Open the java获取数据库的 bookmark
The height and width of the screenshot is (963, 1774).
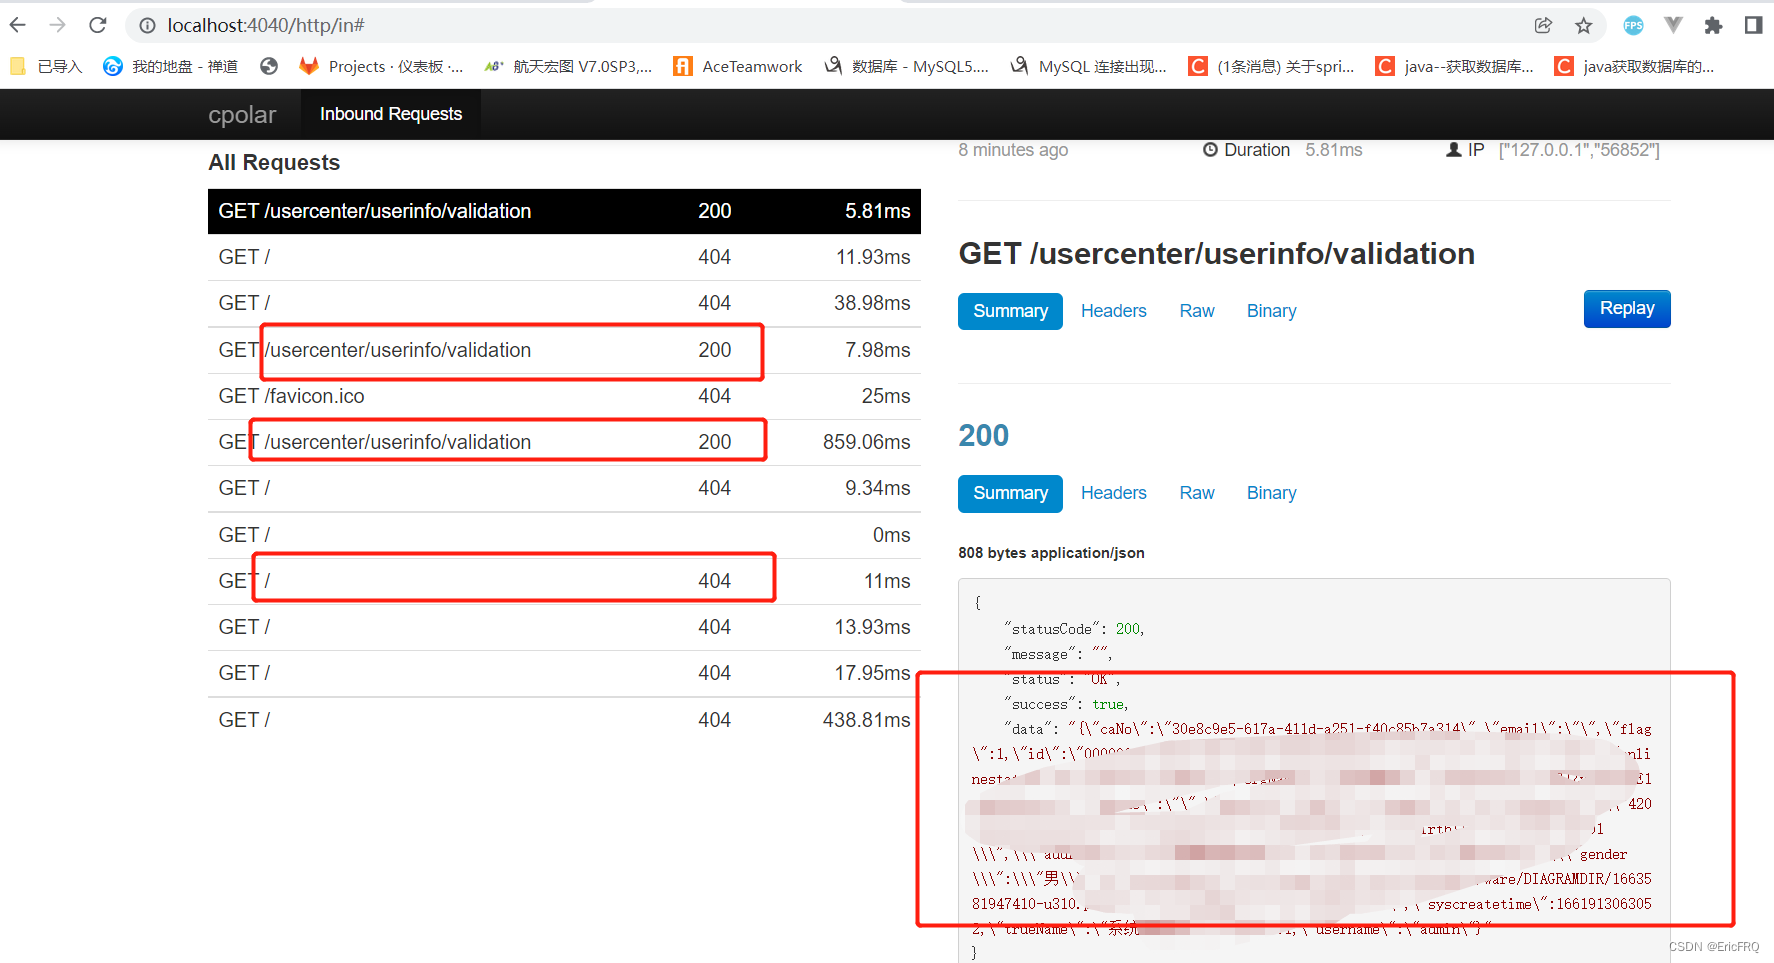point(1634,66)
